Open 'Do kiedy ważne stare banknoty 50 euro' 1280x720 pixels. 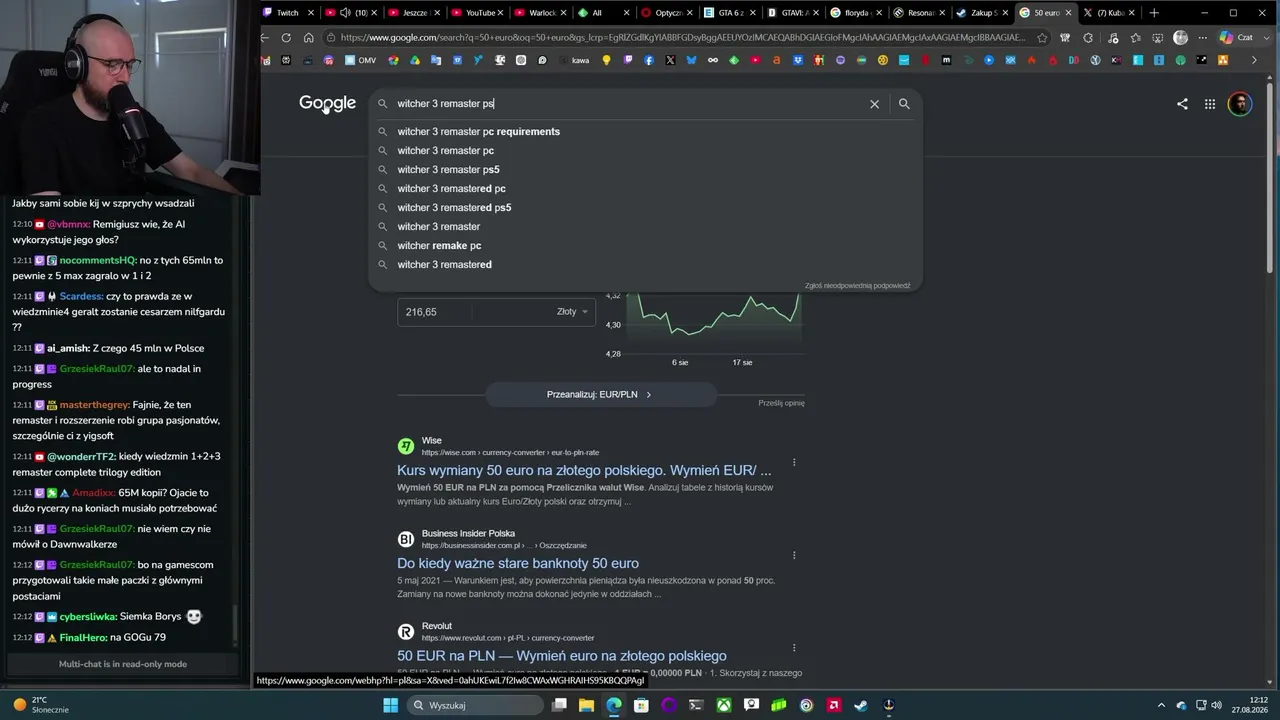point(518,563)
